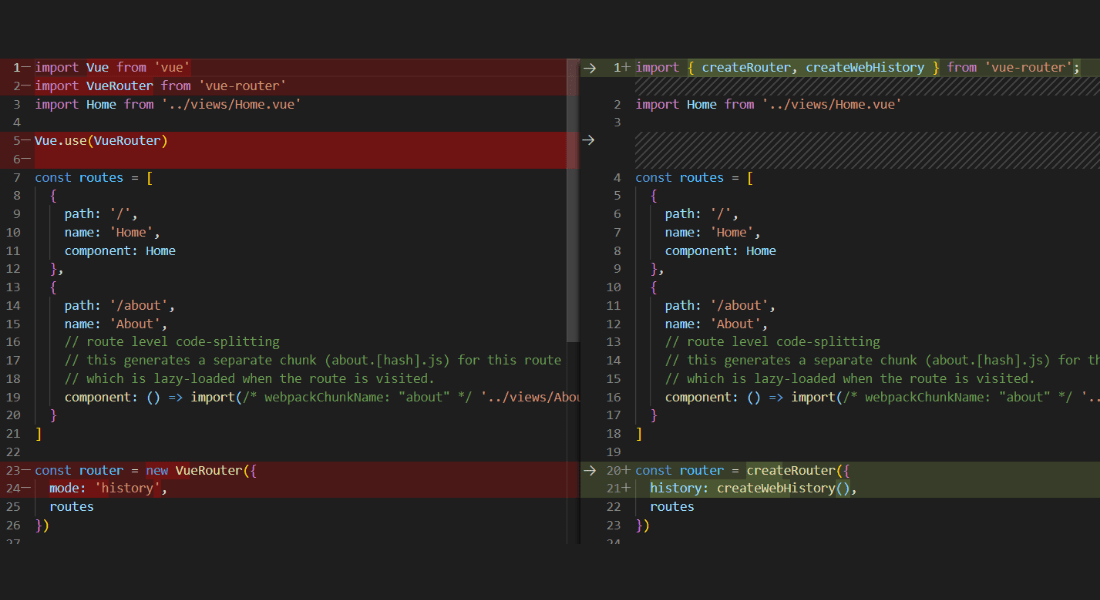The height and width of the screenshot is (600, 1100).
Task: Click "name: 'Home'," in the left pane
Action: pyautogui.click(x=112, y=232)
